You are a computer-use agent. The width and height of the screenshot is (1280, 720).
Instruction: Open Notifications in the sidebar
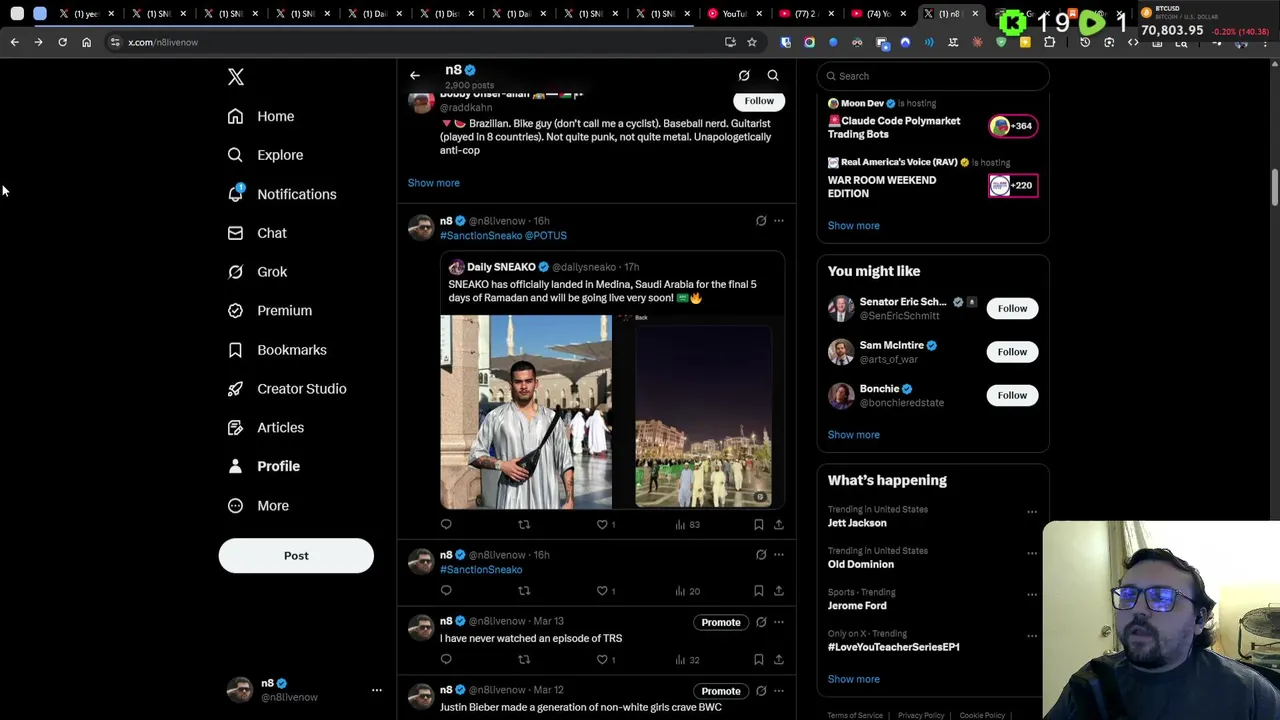tap(282, 194)
